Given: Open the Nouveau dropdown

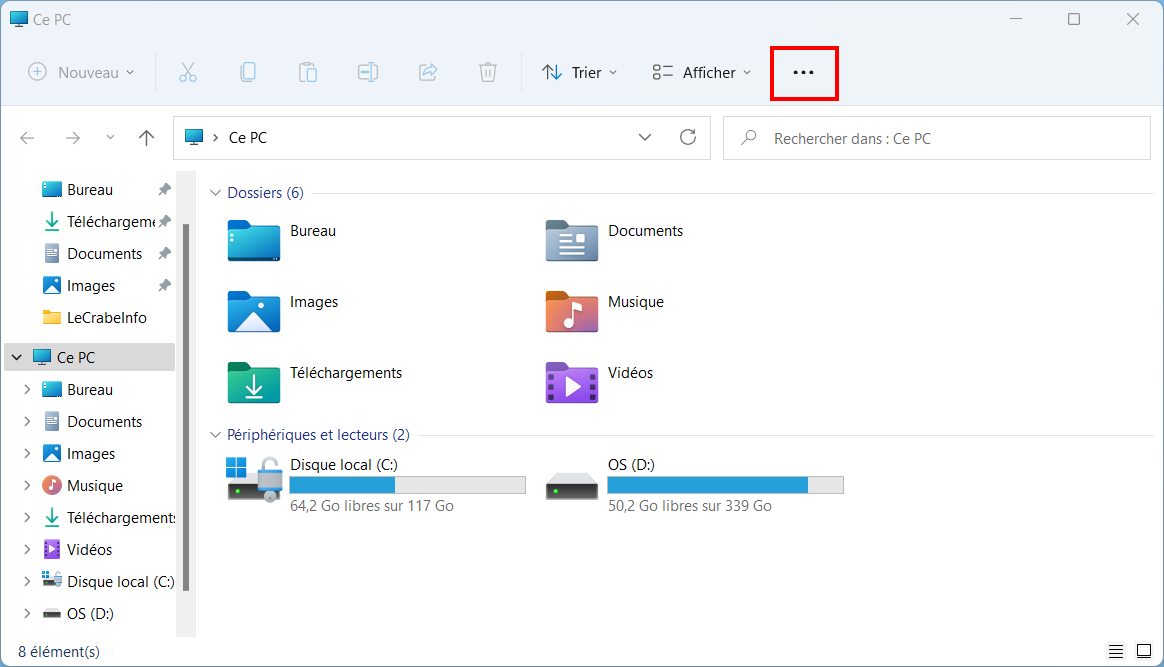Looking at the screenshot, I should pos(82,73).
